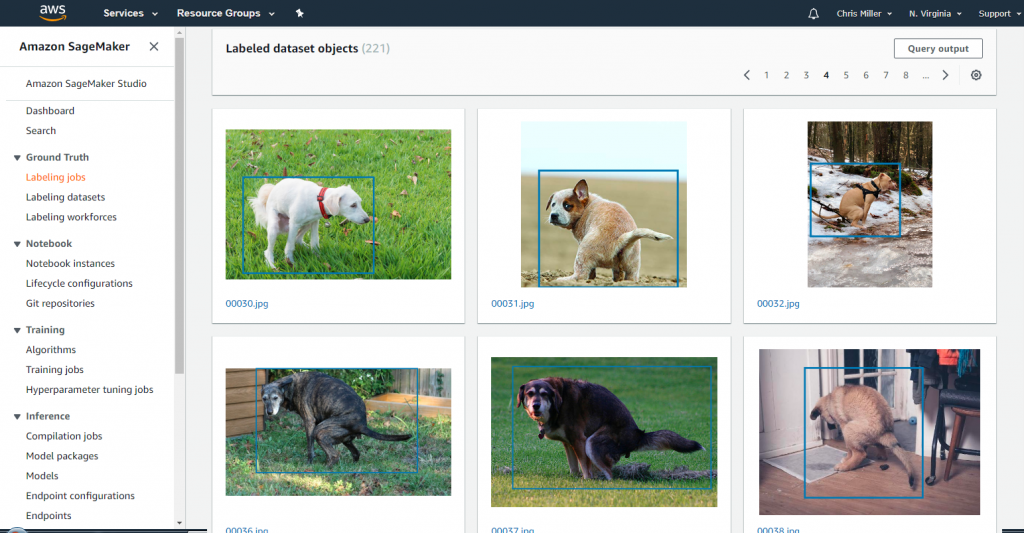Click the dark brown dog on lawn thumbnail
The width and height of the screenshot is (1024, 533).
(604, 432)
